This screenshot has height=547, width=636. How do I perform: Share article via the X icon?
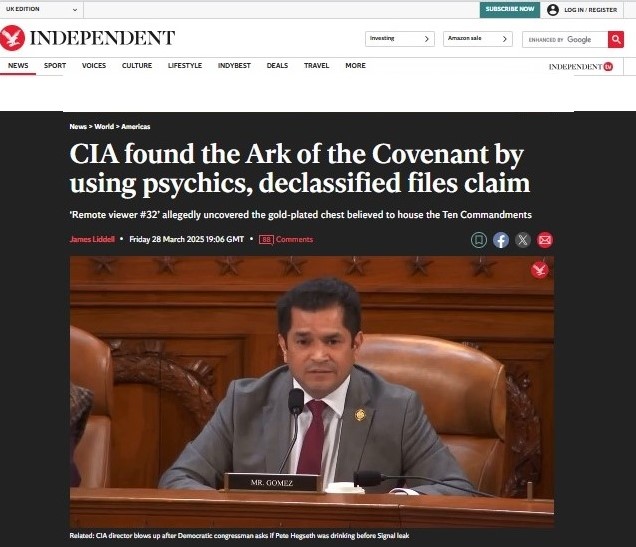tap(523, 240)
